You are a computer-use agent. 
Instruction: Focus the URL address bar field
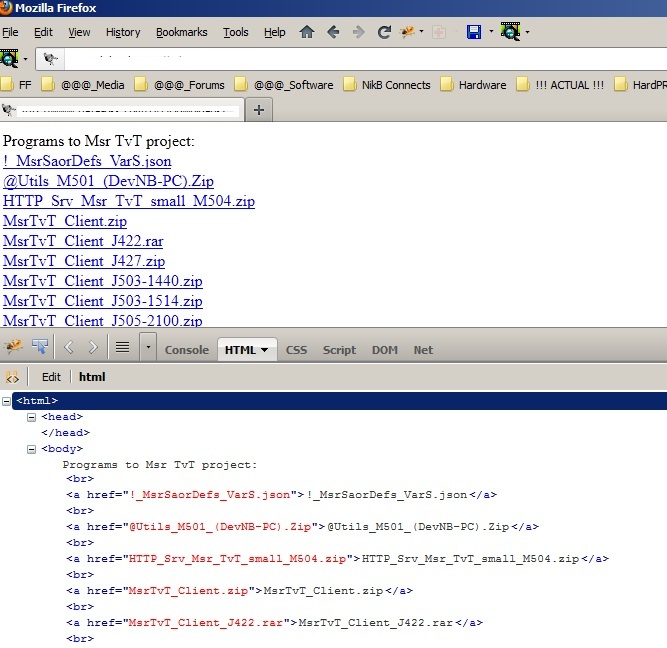click(x=366, y=59)
